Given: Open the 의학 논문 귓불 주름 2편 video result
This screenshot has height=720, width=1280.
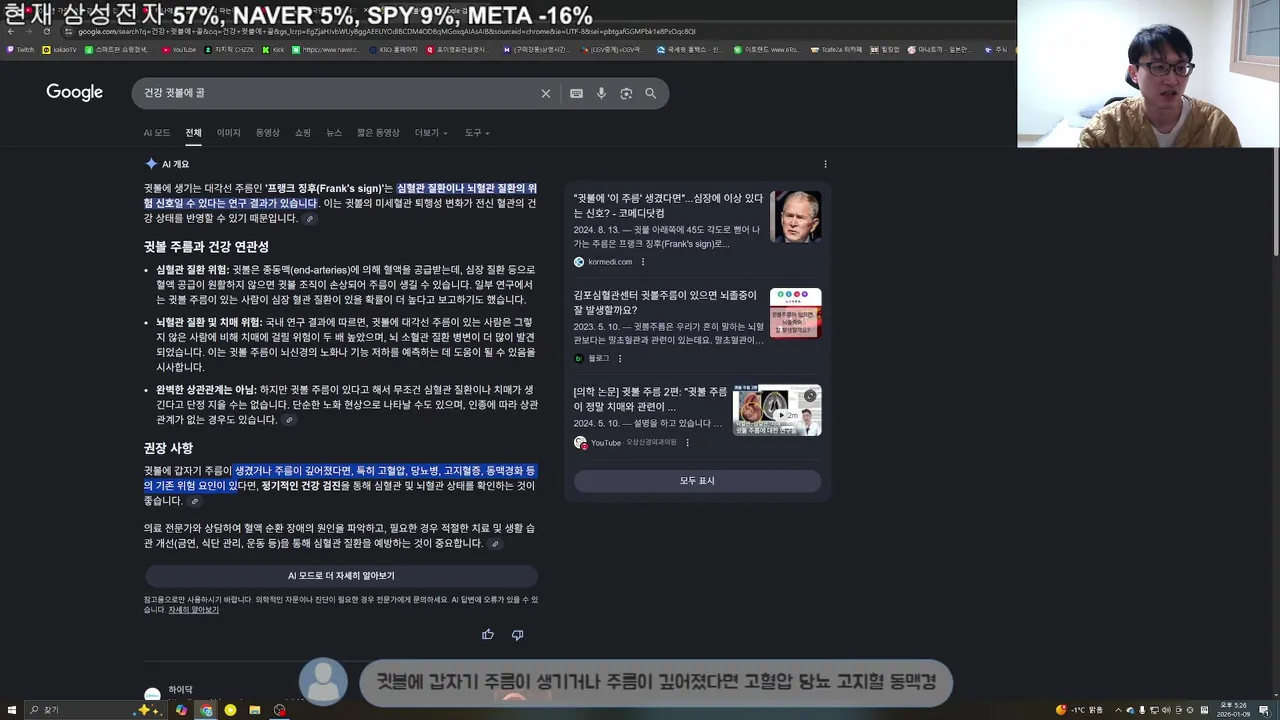Looking at the screenshot, I should click(x=650, y=399).
